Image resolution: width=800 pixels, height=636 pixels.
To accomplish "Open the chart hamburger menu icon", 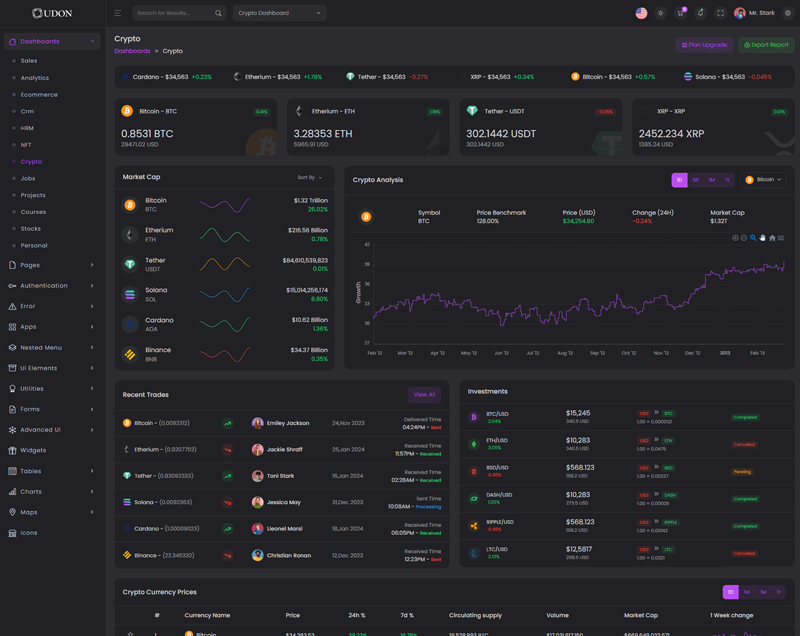I will point(781,238).
